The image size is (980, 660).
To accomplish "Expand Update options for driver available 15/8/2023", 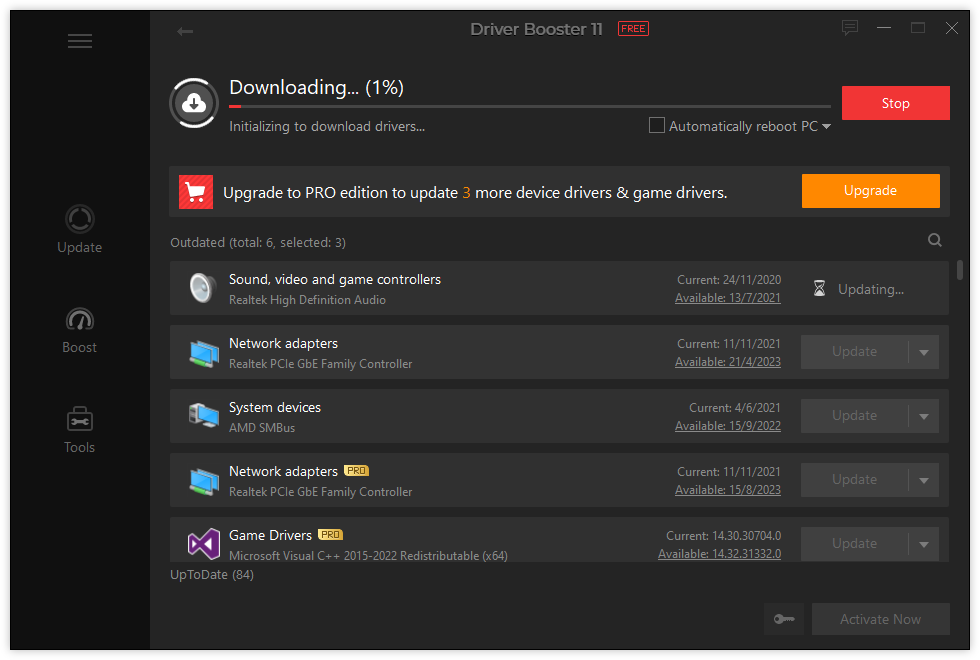I will 924,480.
